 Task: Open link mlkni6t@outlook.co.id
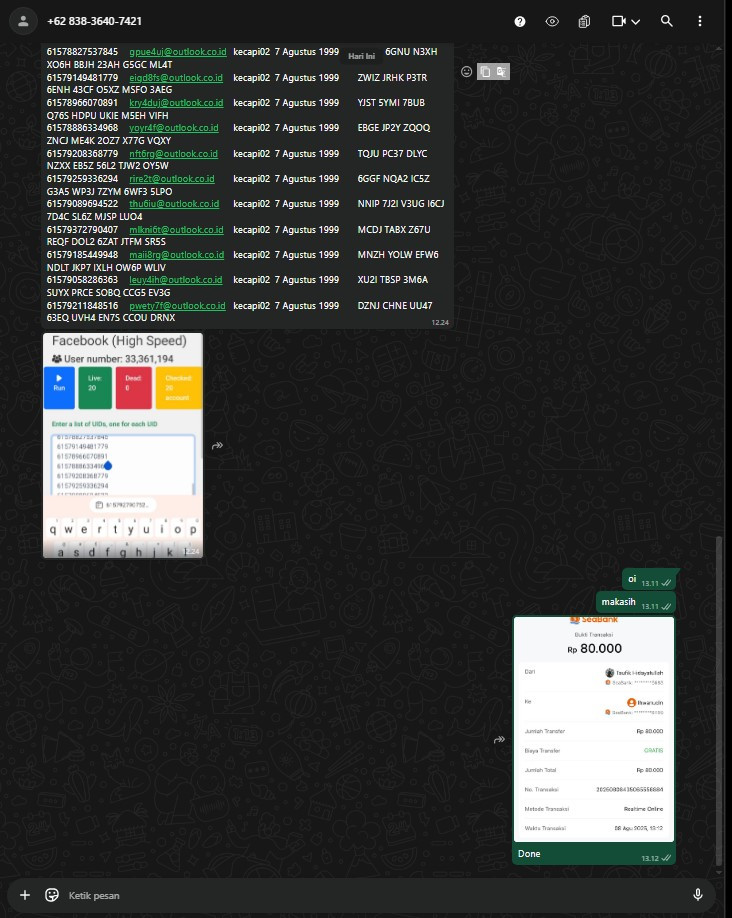tap(176, 230)
